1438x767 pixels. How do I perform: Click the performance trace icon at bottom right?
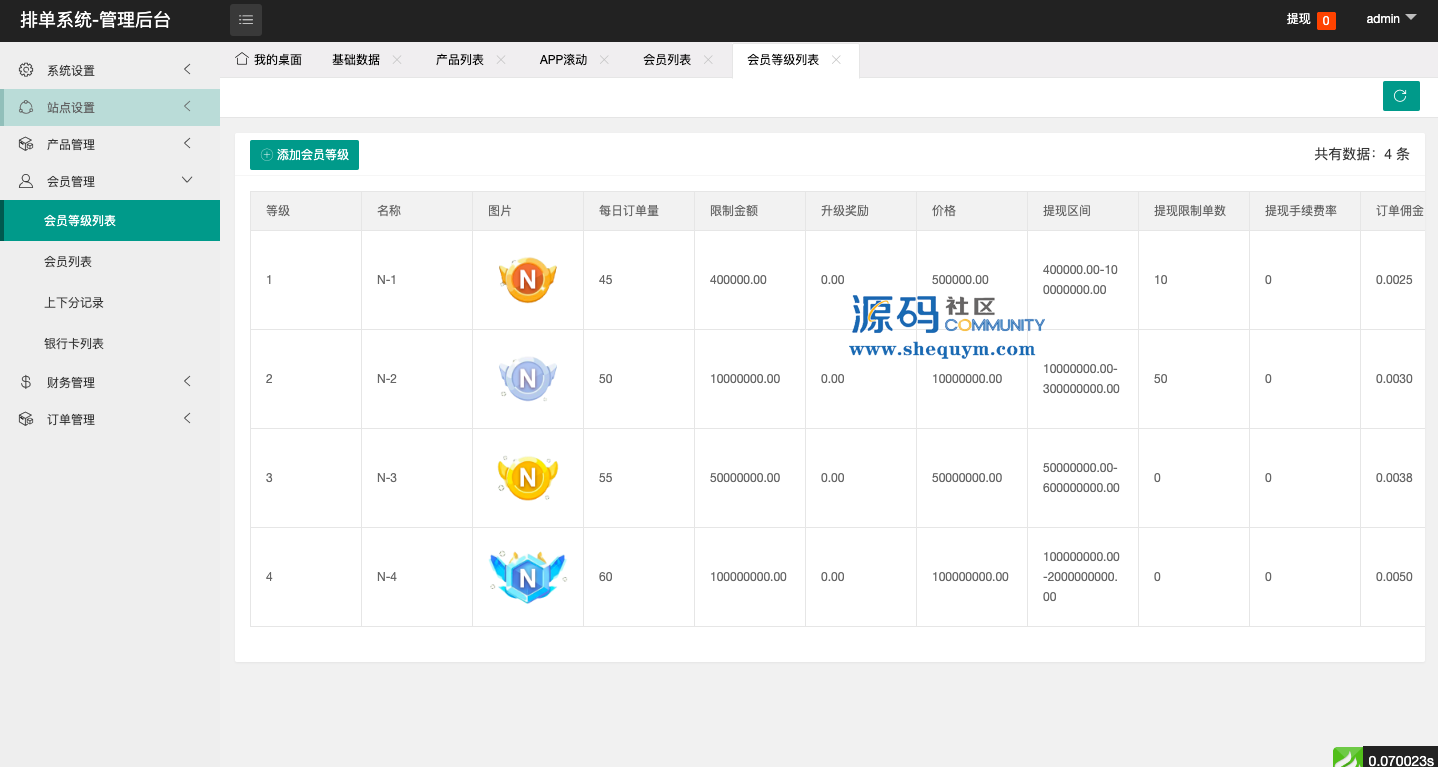(x=1347, y=758)
